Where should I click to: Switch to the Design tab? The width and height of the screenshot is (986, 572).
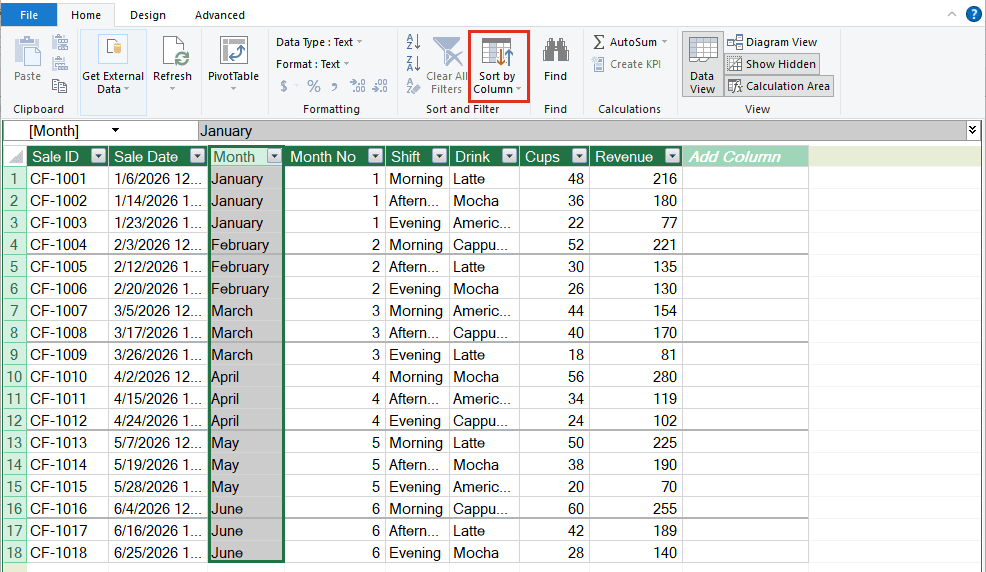(x=148, y=14)
